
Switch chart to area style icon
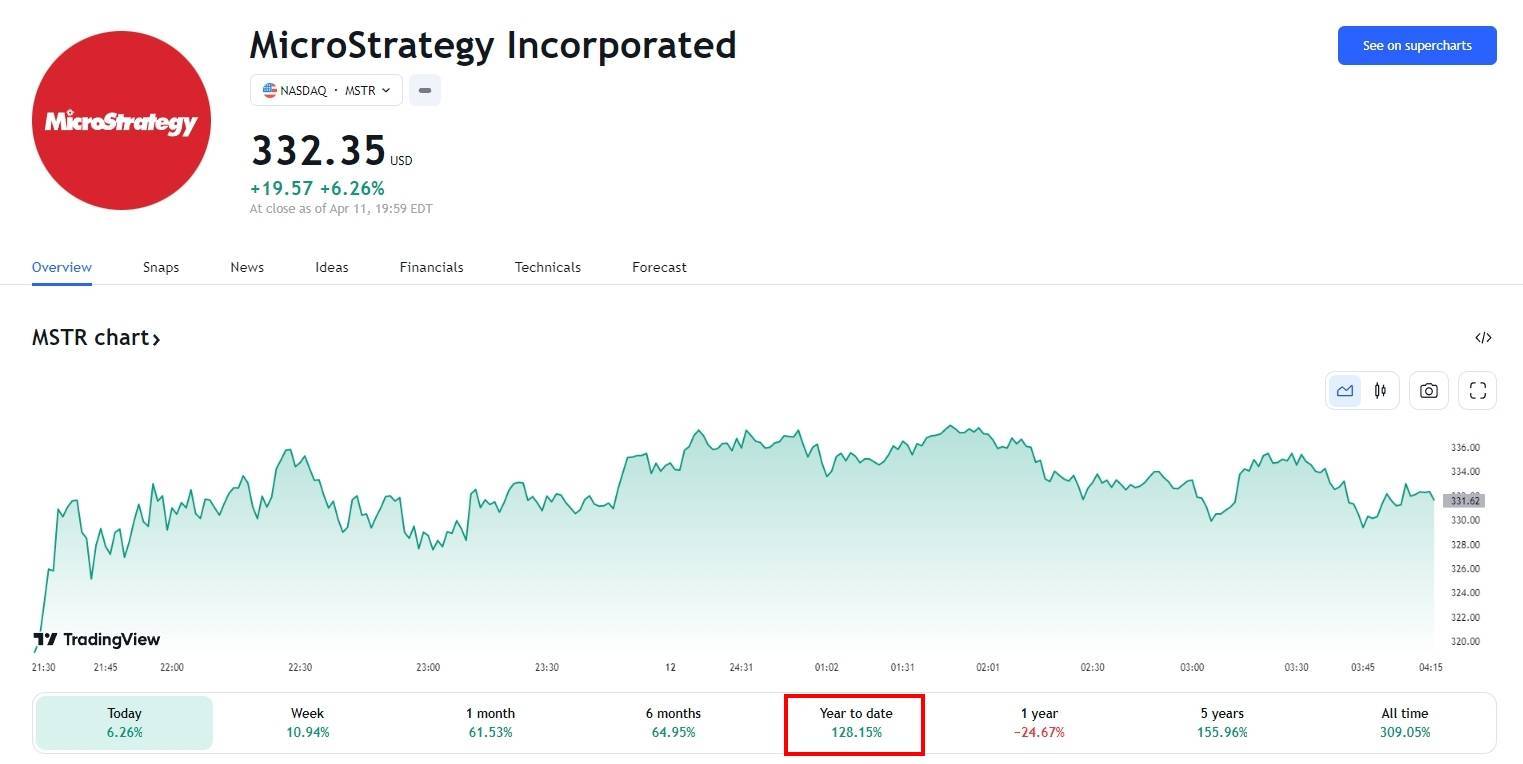point(1345,391)
